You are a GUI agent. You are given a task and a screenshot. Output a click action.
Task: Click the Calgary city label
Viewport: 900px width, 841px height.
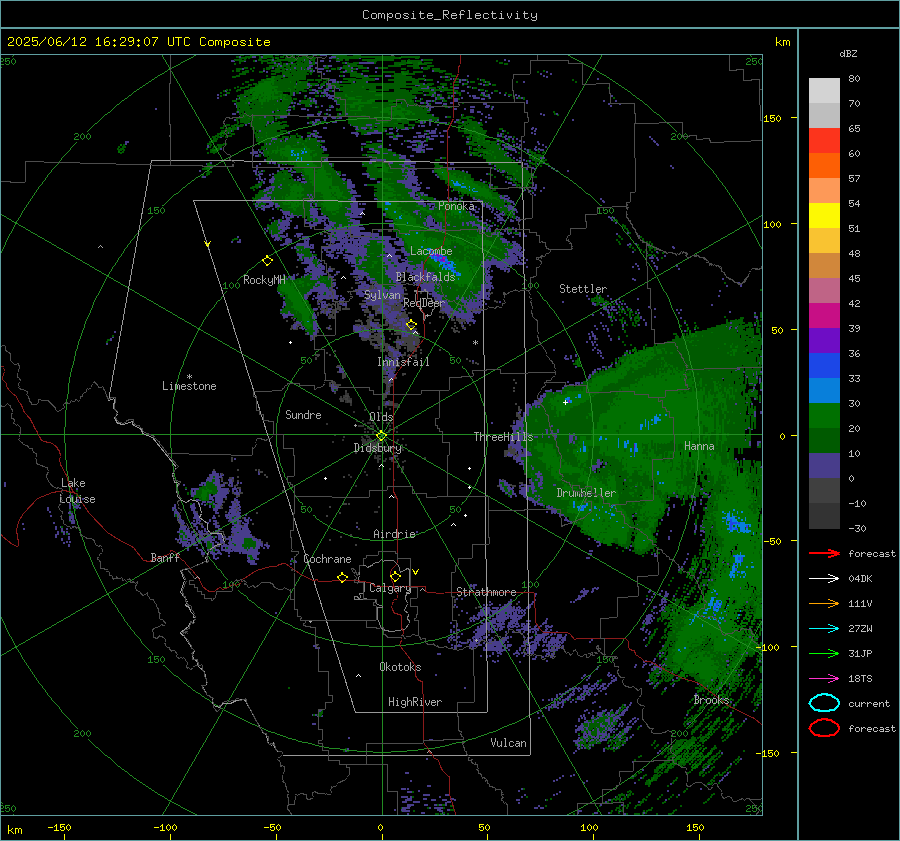point(390,588)
